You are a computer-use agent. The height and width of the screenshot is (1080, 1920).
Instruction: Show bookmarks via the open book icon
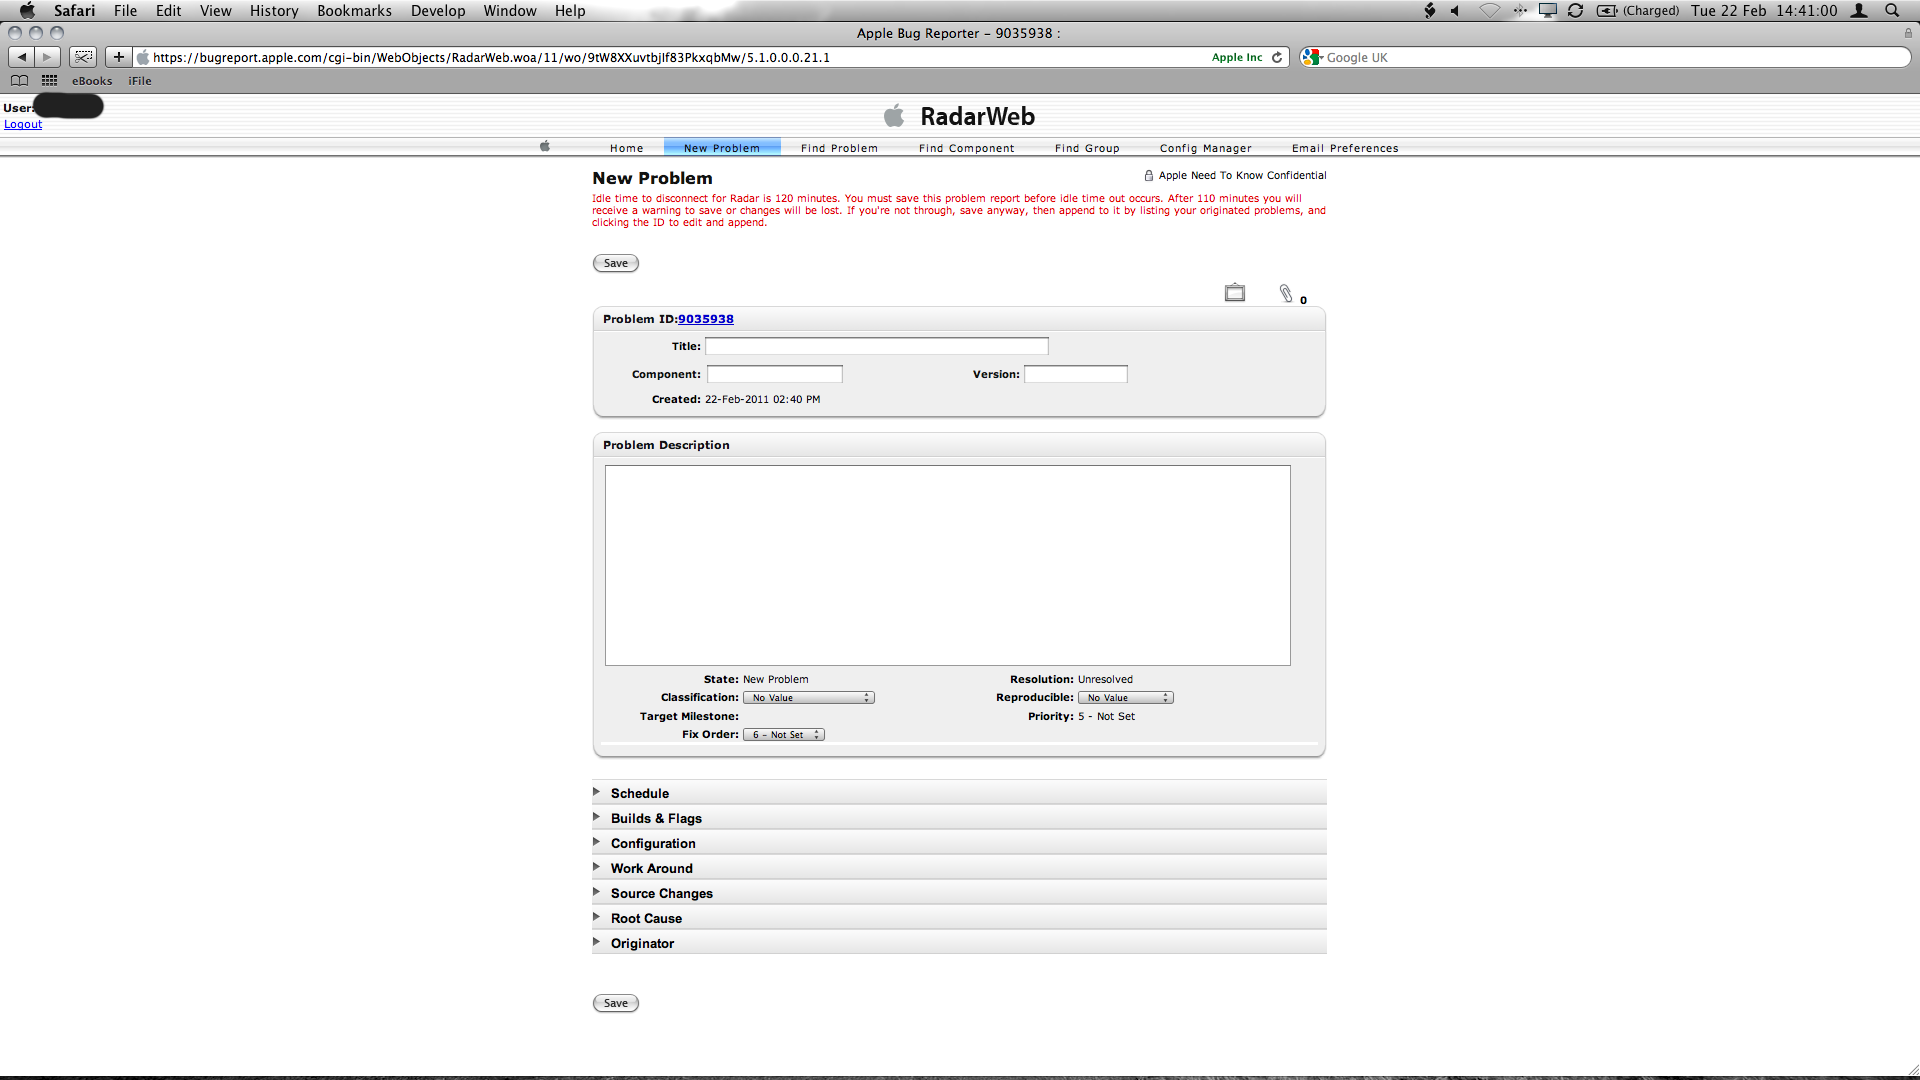19,81
